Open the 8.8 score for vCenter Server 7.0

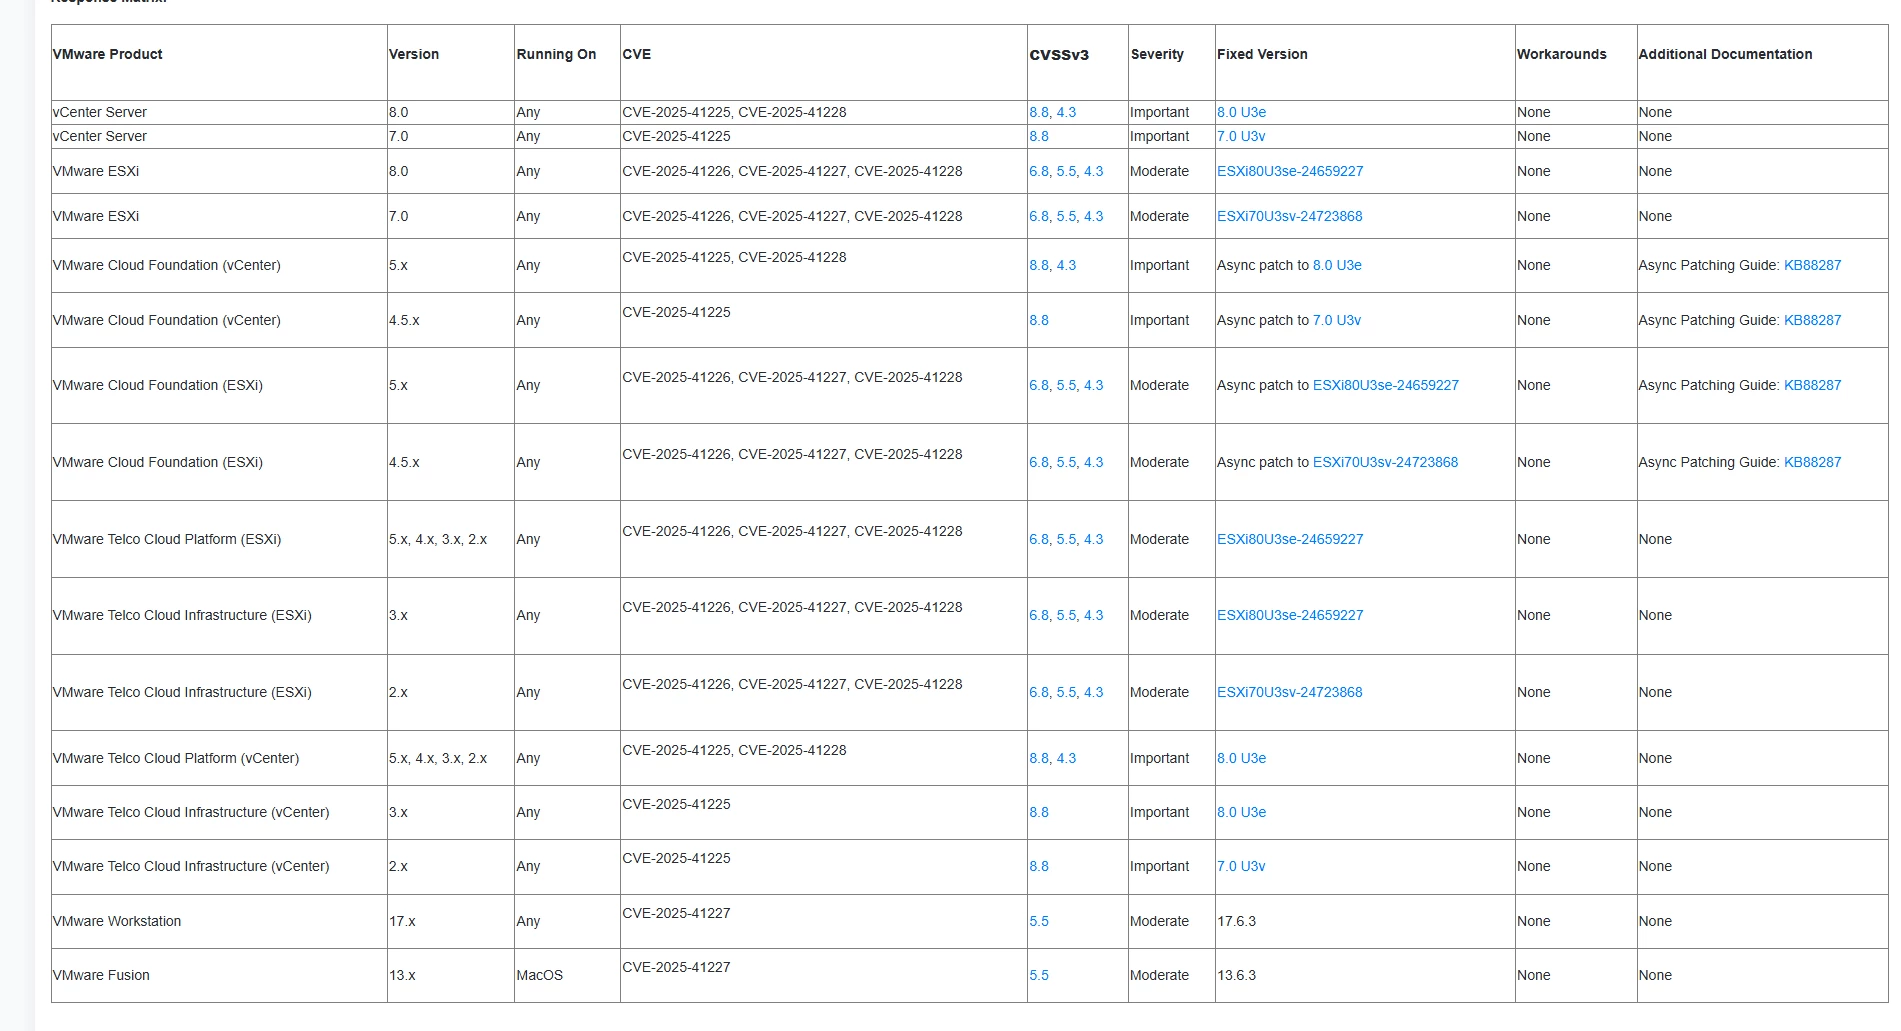click(x=1039, y=136)
